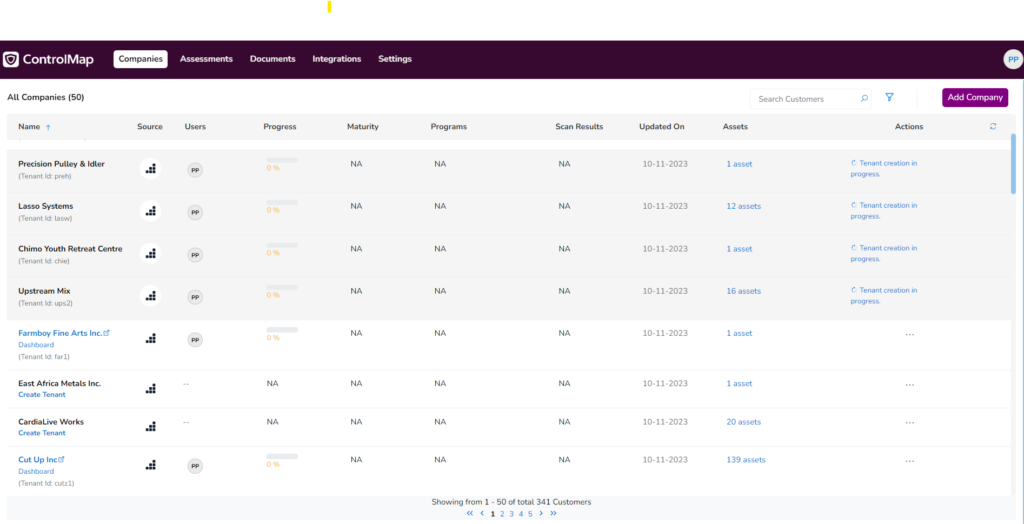Viewport: 1024px width, 524px height.
Task: Open Dashboard link under Farmboy Fine Arts
Action: (36, 344)
